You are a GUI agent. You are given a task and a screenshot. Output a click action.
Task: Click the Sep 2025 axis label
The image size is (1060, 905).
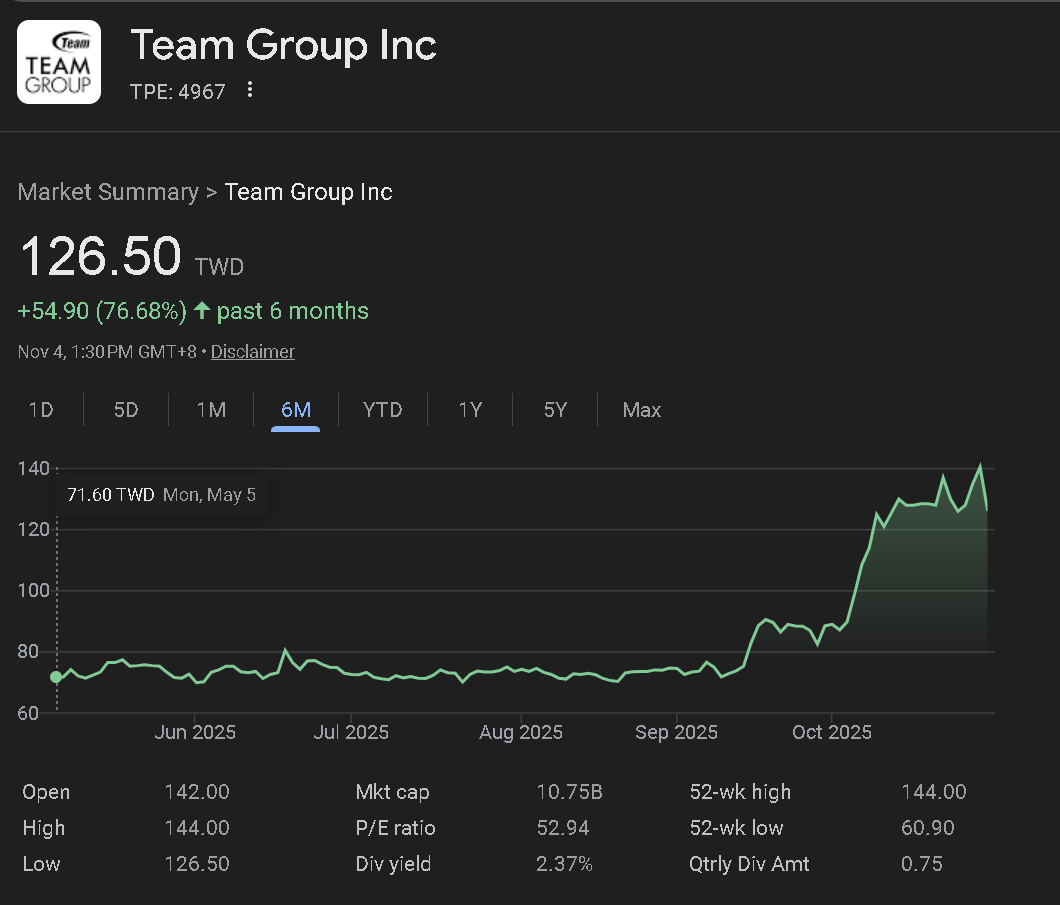[x=676, y=732]
